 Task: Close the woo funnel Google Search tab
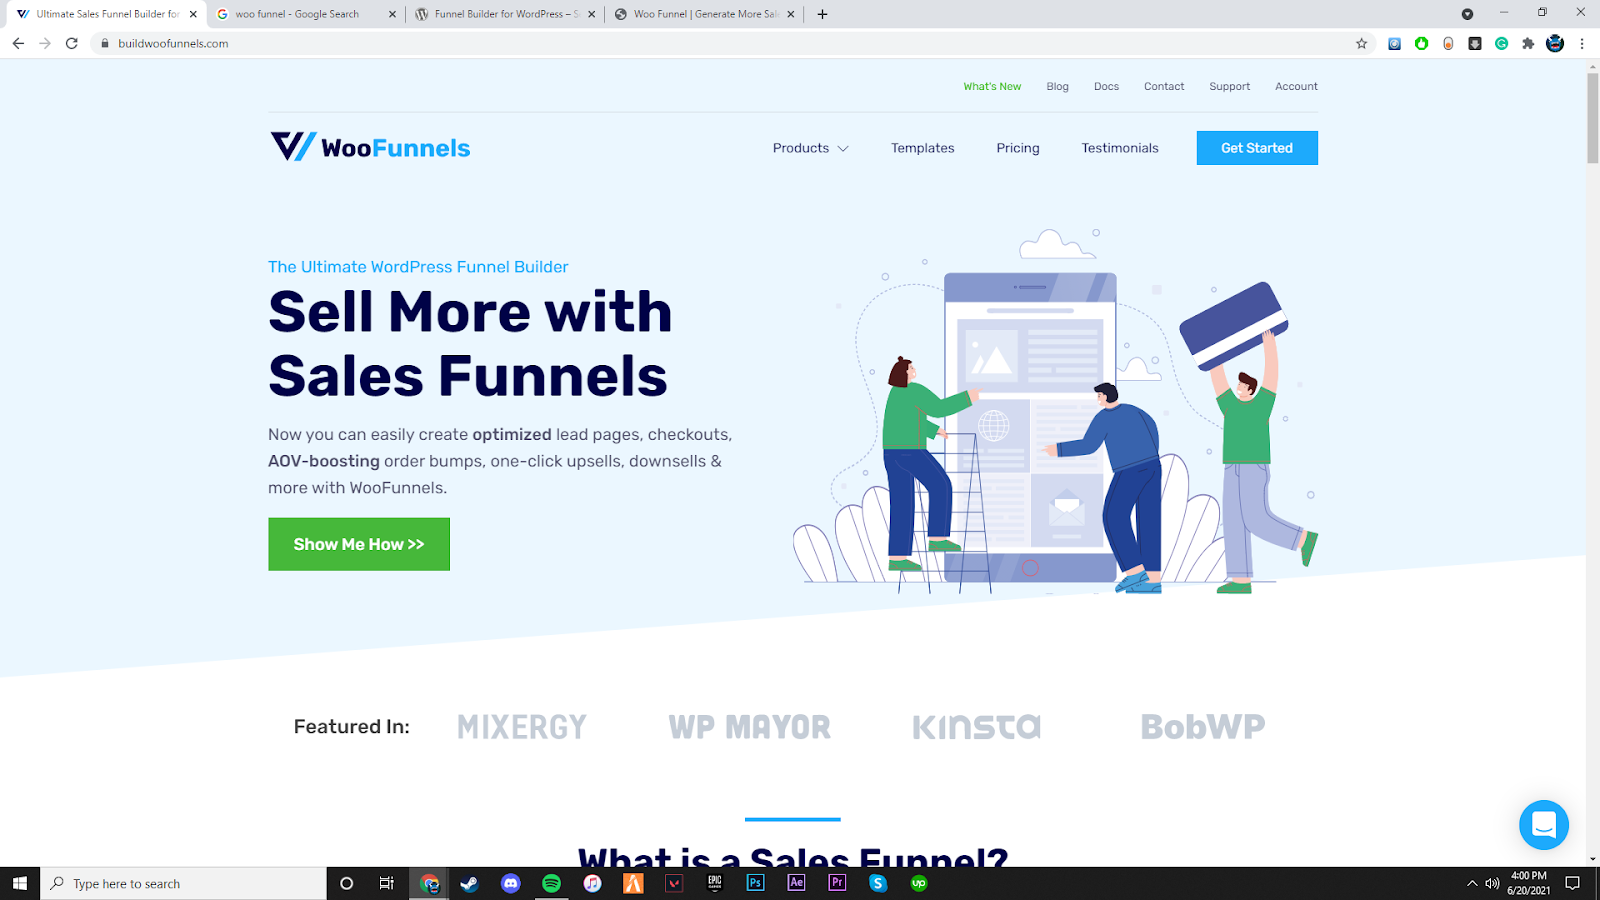point(392,14)
